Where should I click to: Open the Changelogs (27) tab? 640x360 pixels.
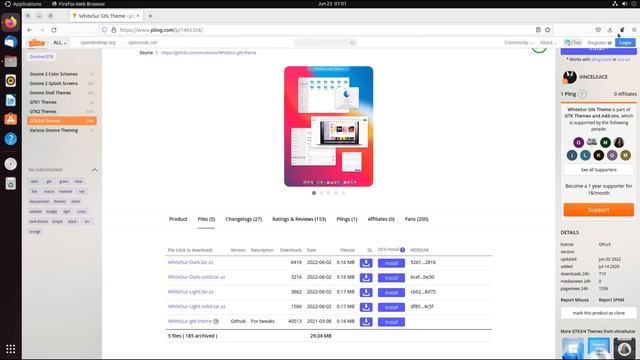pyautogui.click(x=244, y=219)
